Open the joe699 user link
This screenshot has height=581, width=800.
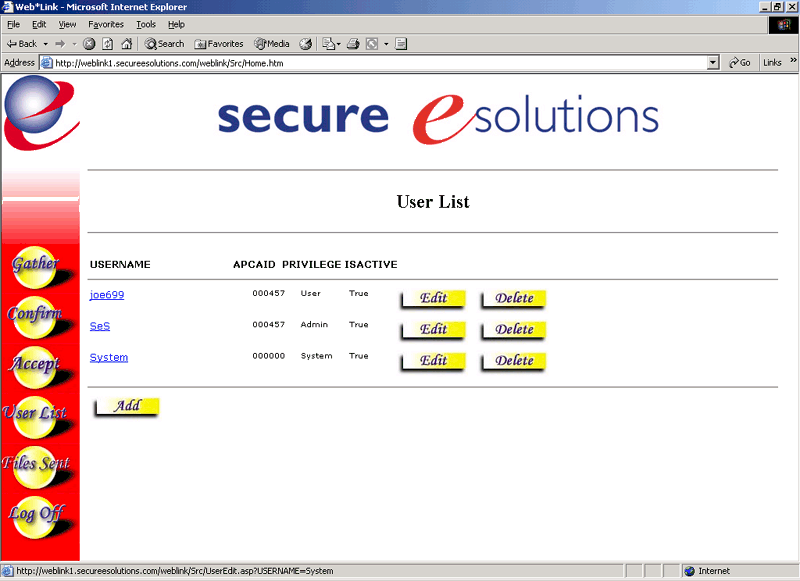click(107, 295)
